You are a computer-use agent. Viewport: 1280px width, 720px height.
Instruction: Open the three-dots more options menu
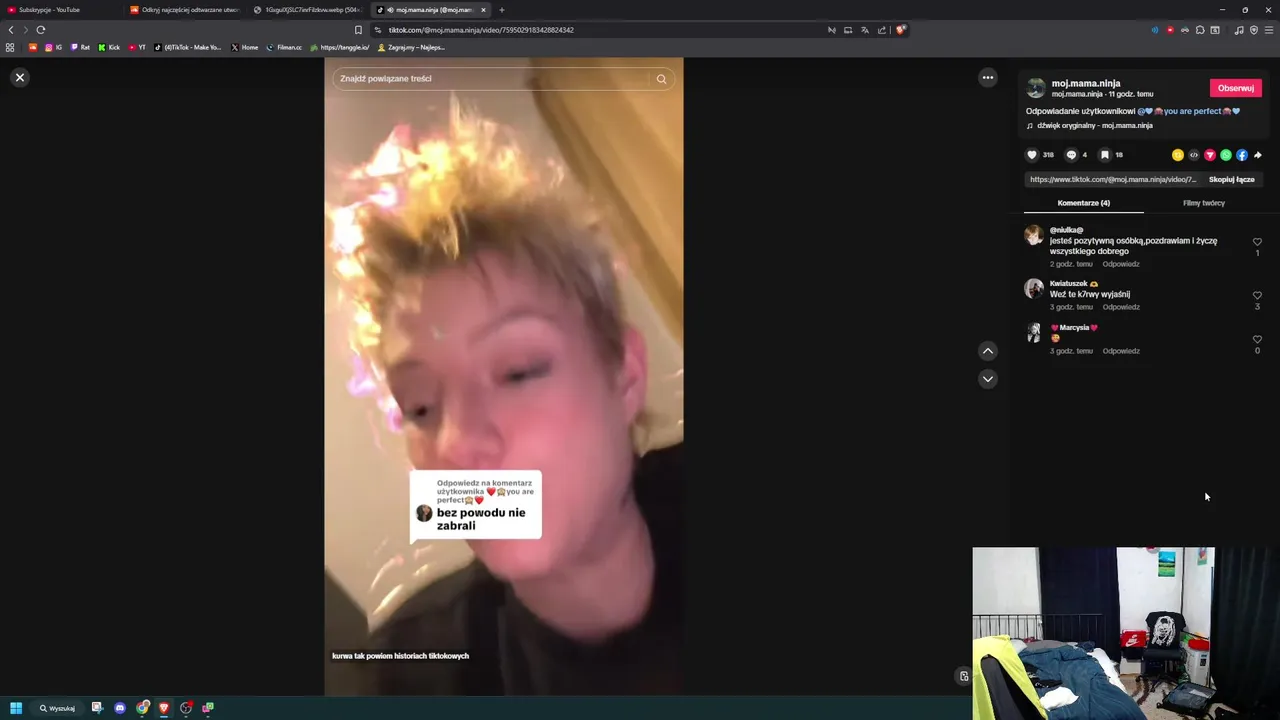coord(988,77)
